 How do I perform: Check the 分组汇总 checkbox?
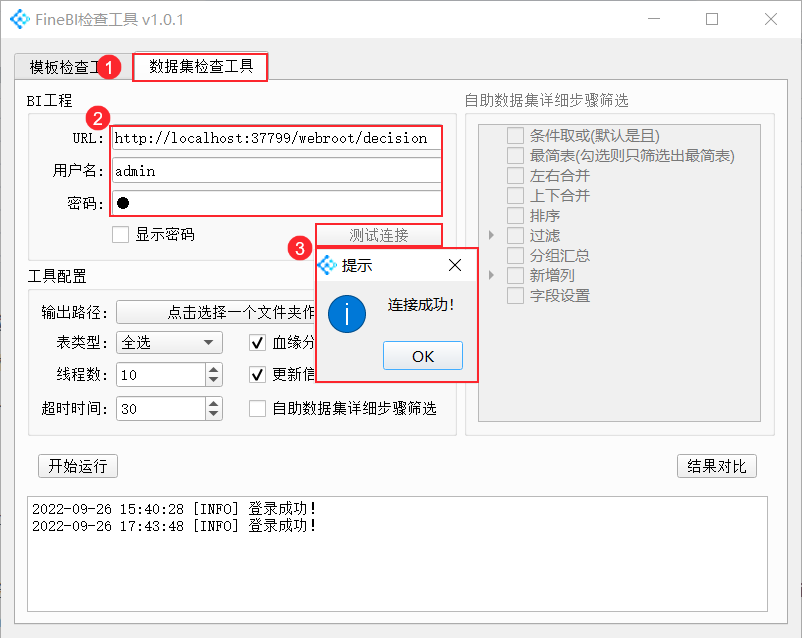[x=516, y=255]
